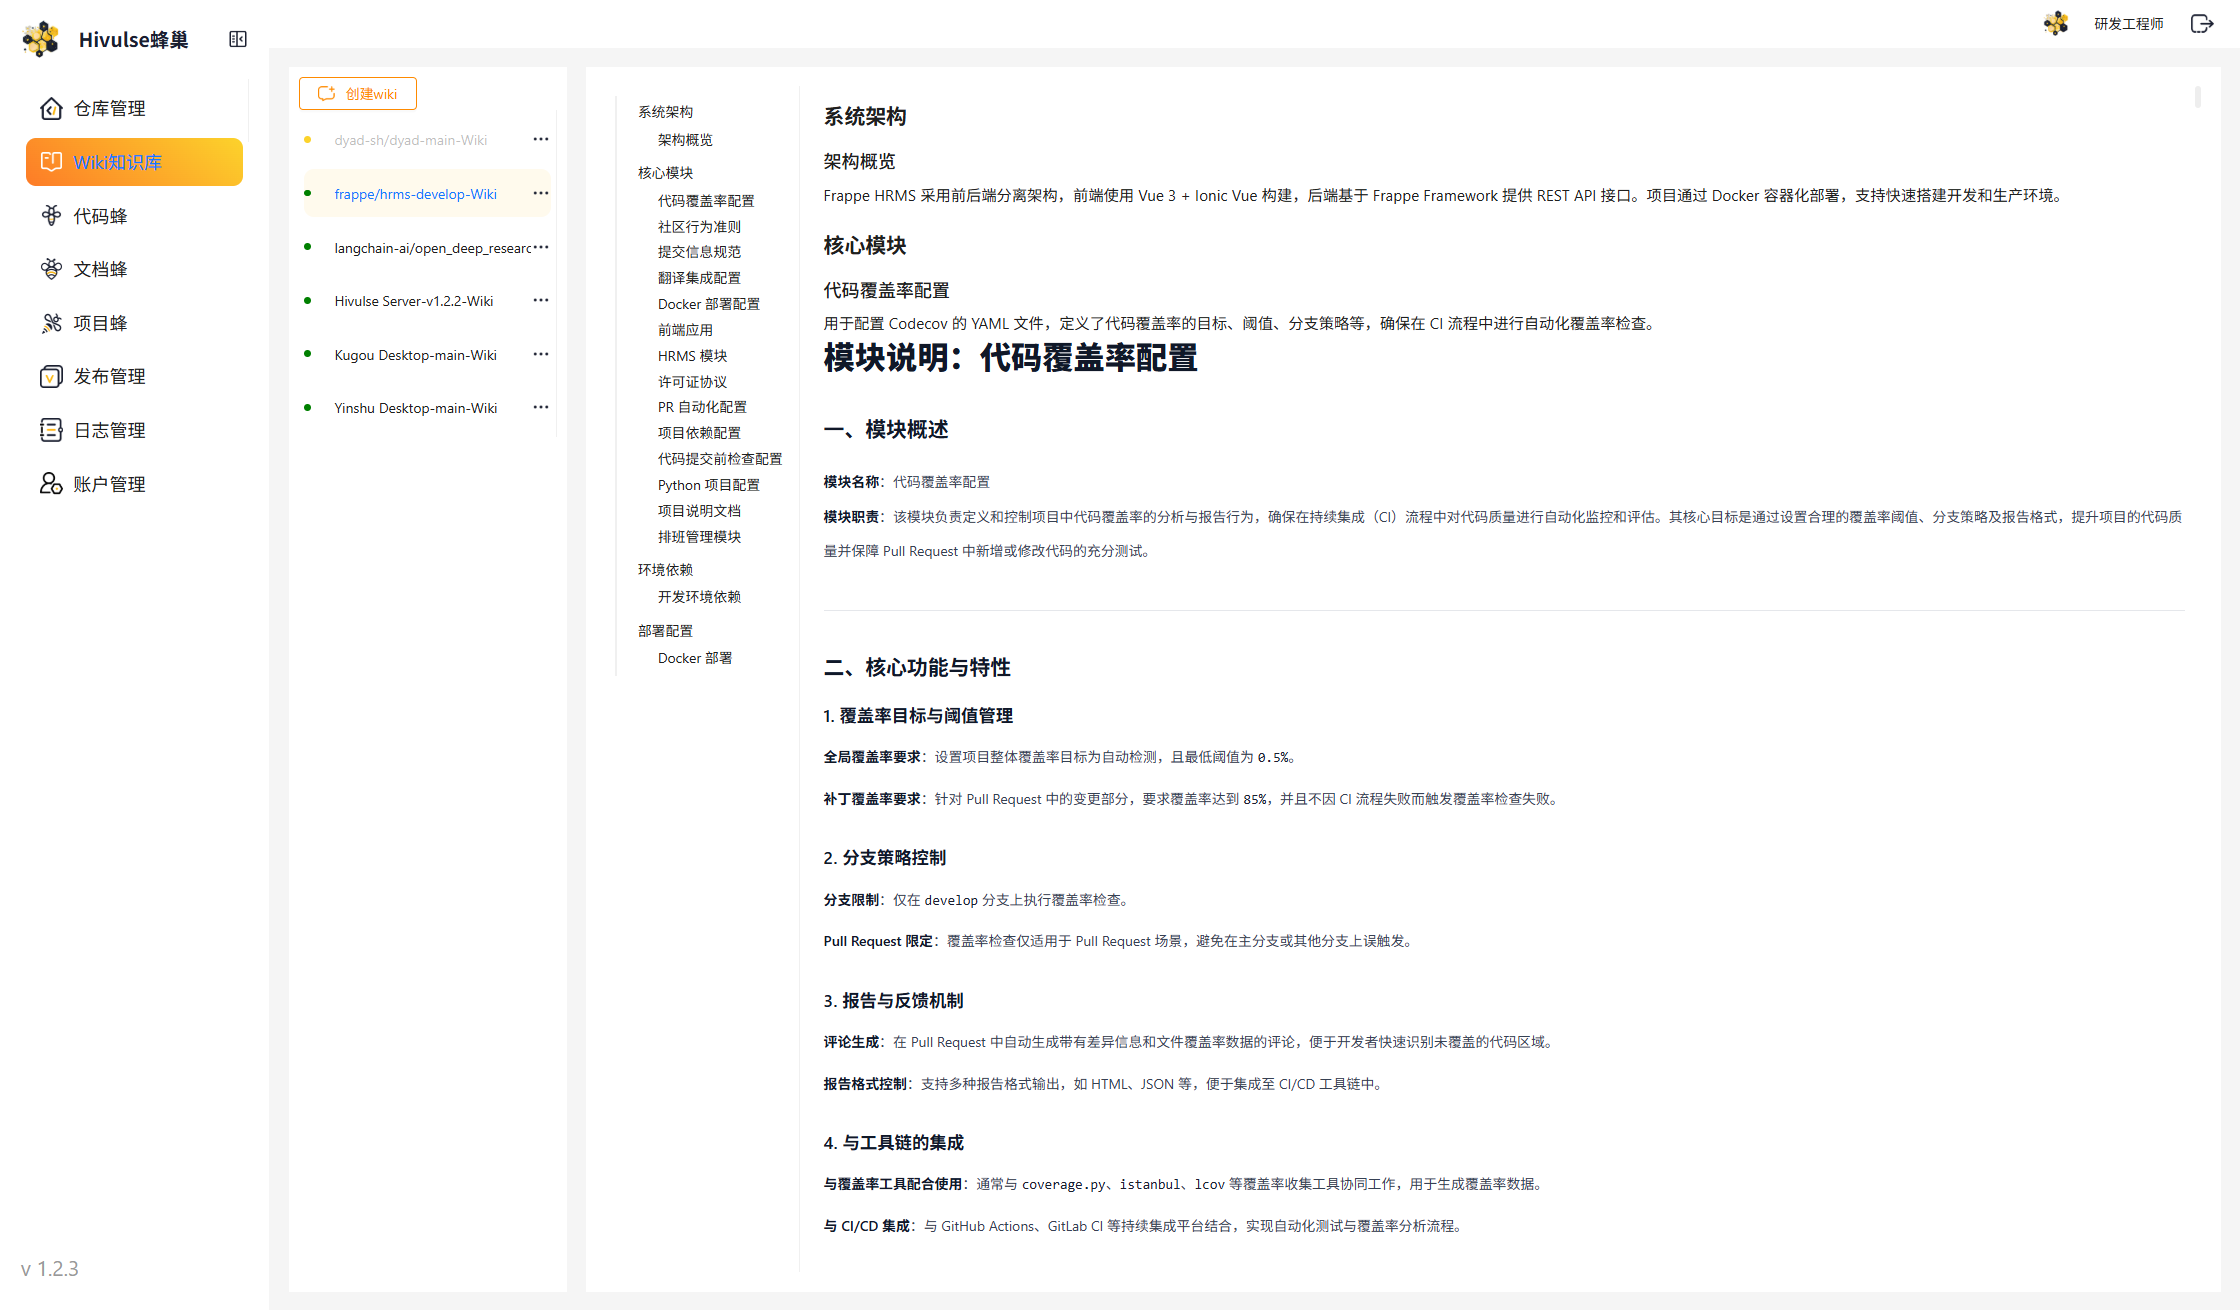Select frappe/hrms-develop-Wiki in the wiki list
The width and height of the screenshot is (2240, 1310).
click(415, 194)
